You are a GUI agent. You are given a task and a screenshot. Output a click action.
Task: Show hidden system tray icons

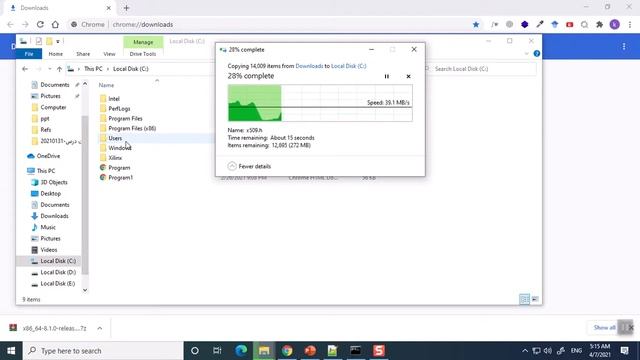(x=525, y=351)
